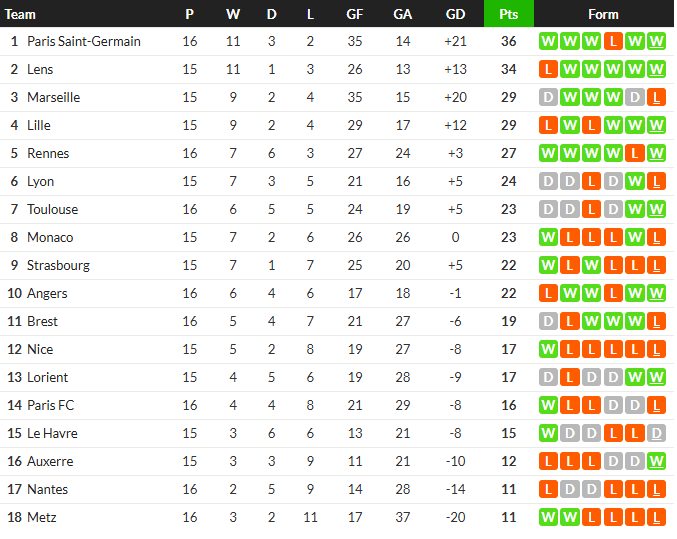The width and height of the screenshot is (677, 539).
Task: Click Paris Saint-Germain's latest form W badge
Action: (x=656, y=41)
